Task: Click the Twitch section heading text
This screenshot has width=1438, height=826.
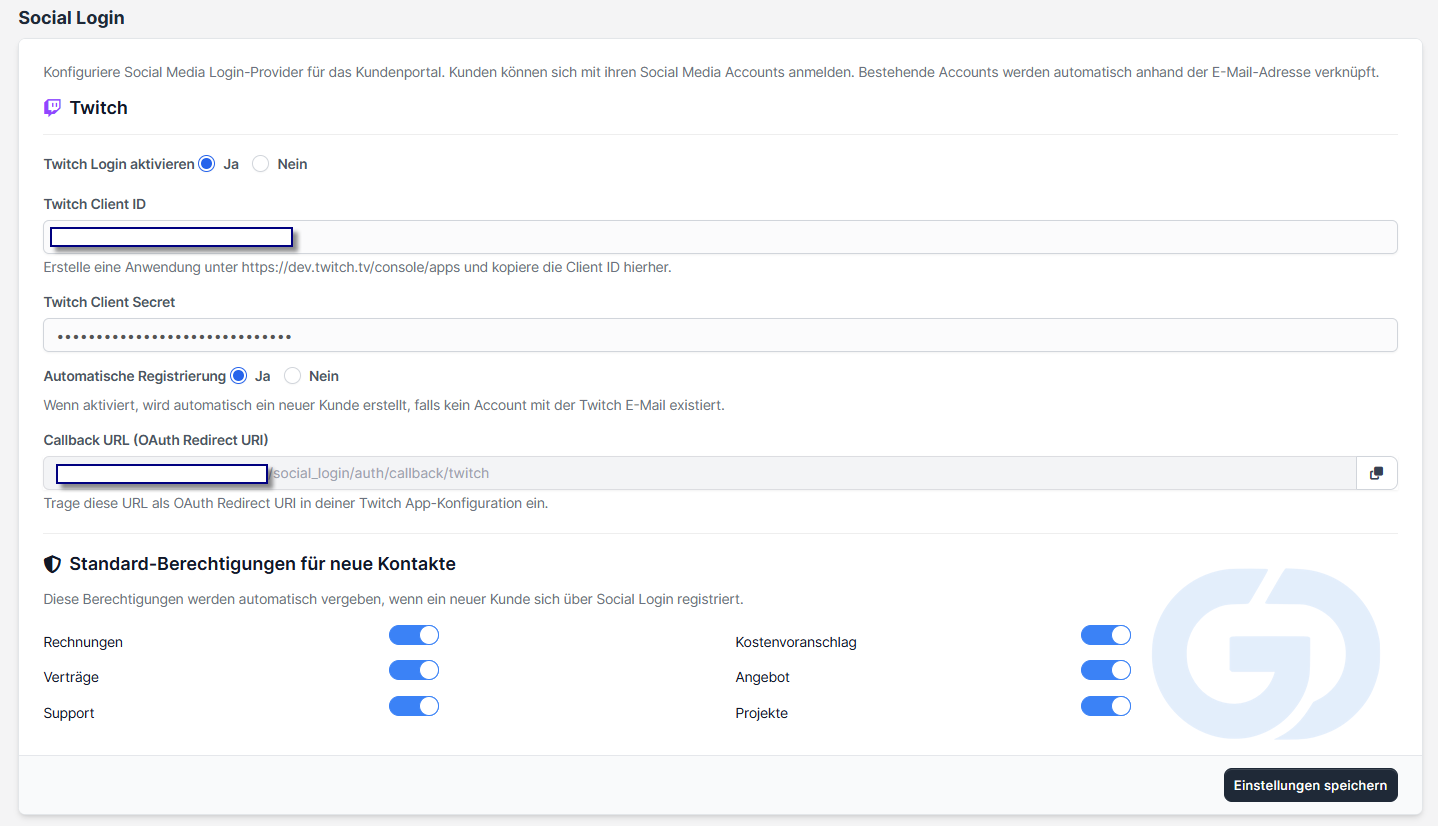Action: (98, 108)
